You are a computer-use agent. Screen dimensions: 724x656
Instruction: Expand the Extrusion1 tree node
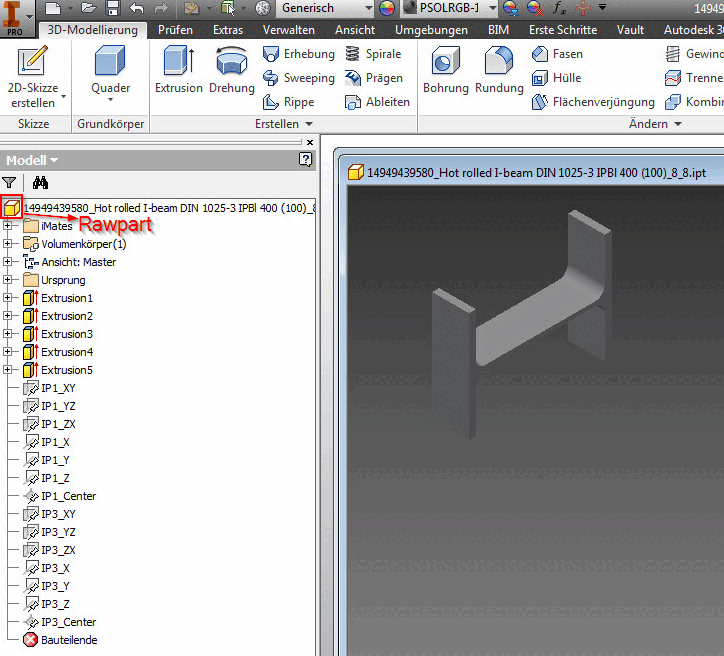click(7, 298)
